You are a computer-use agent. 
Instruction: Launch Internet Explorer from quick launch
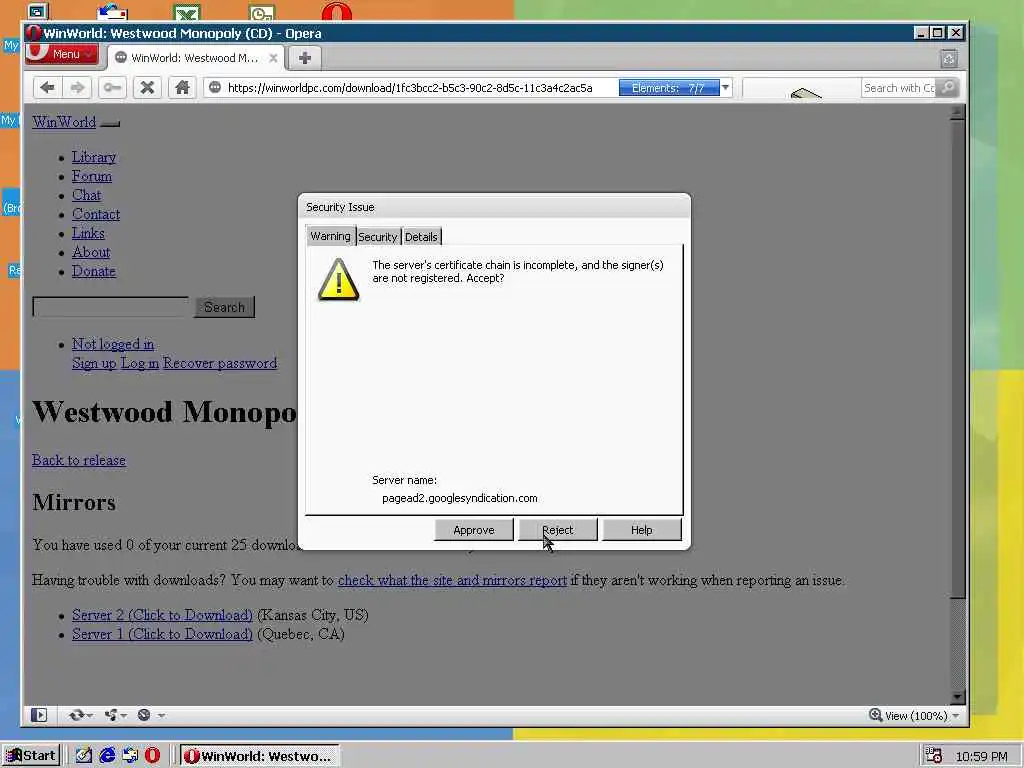[107, 756]
